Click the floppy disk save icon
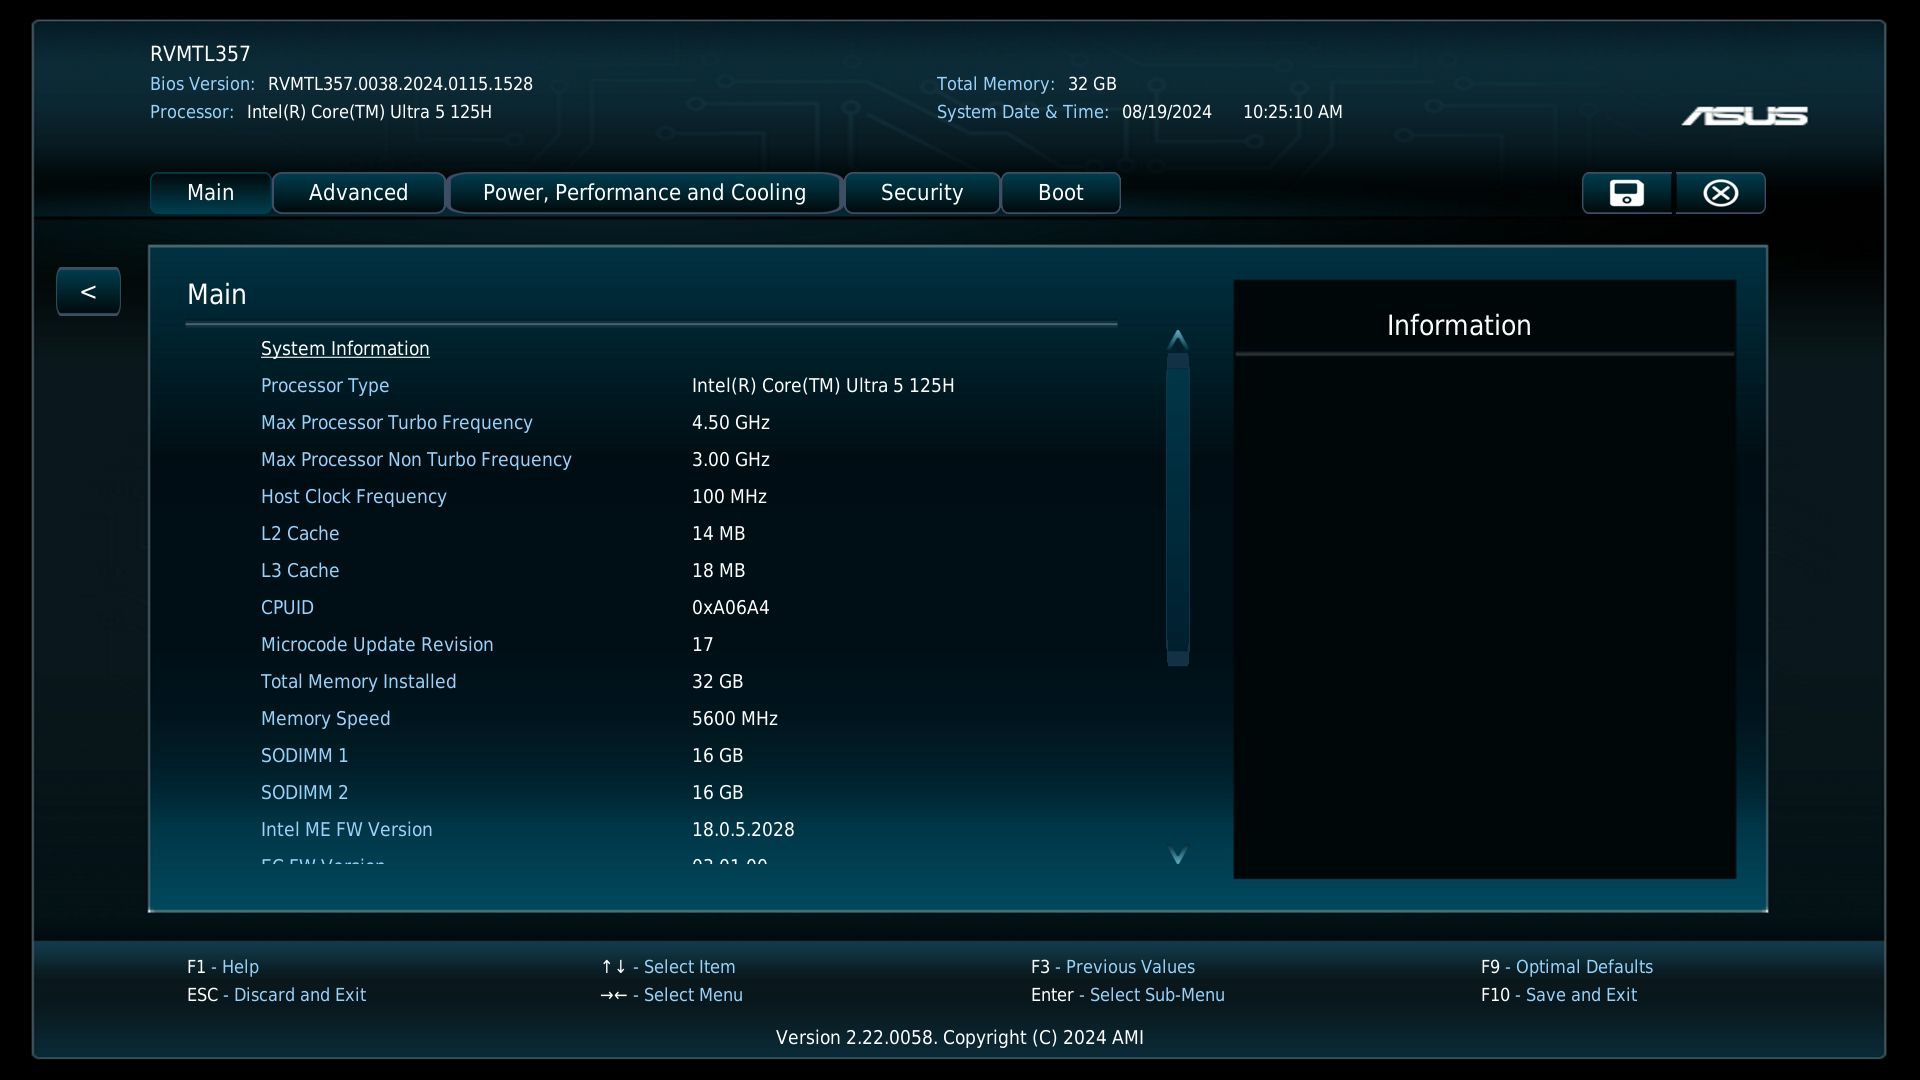Screen dimensions: 1920x1080 pos(1626,193)
